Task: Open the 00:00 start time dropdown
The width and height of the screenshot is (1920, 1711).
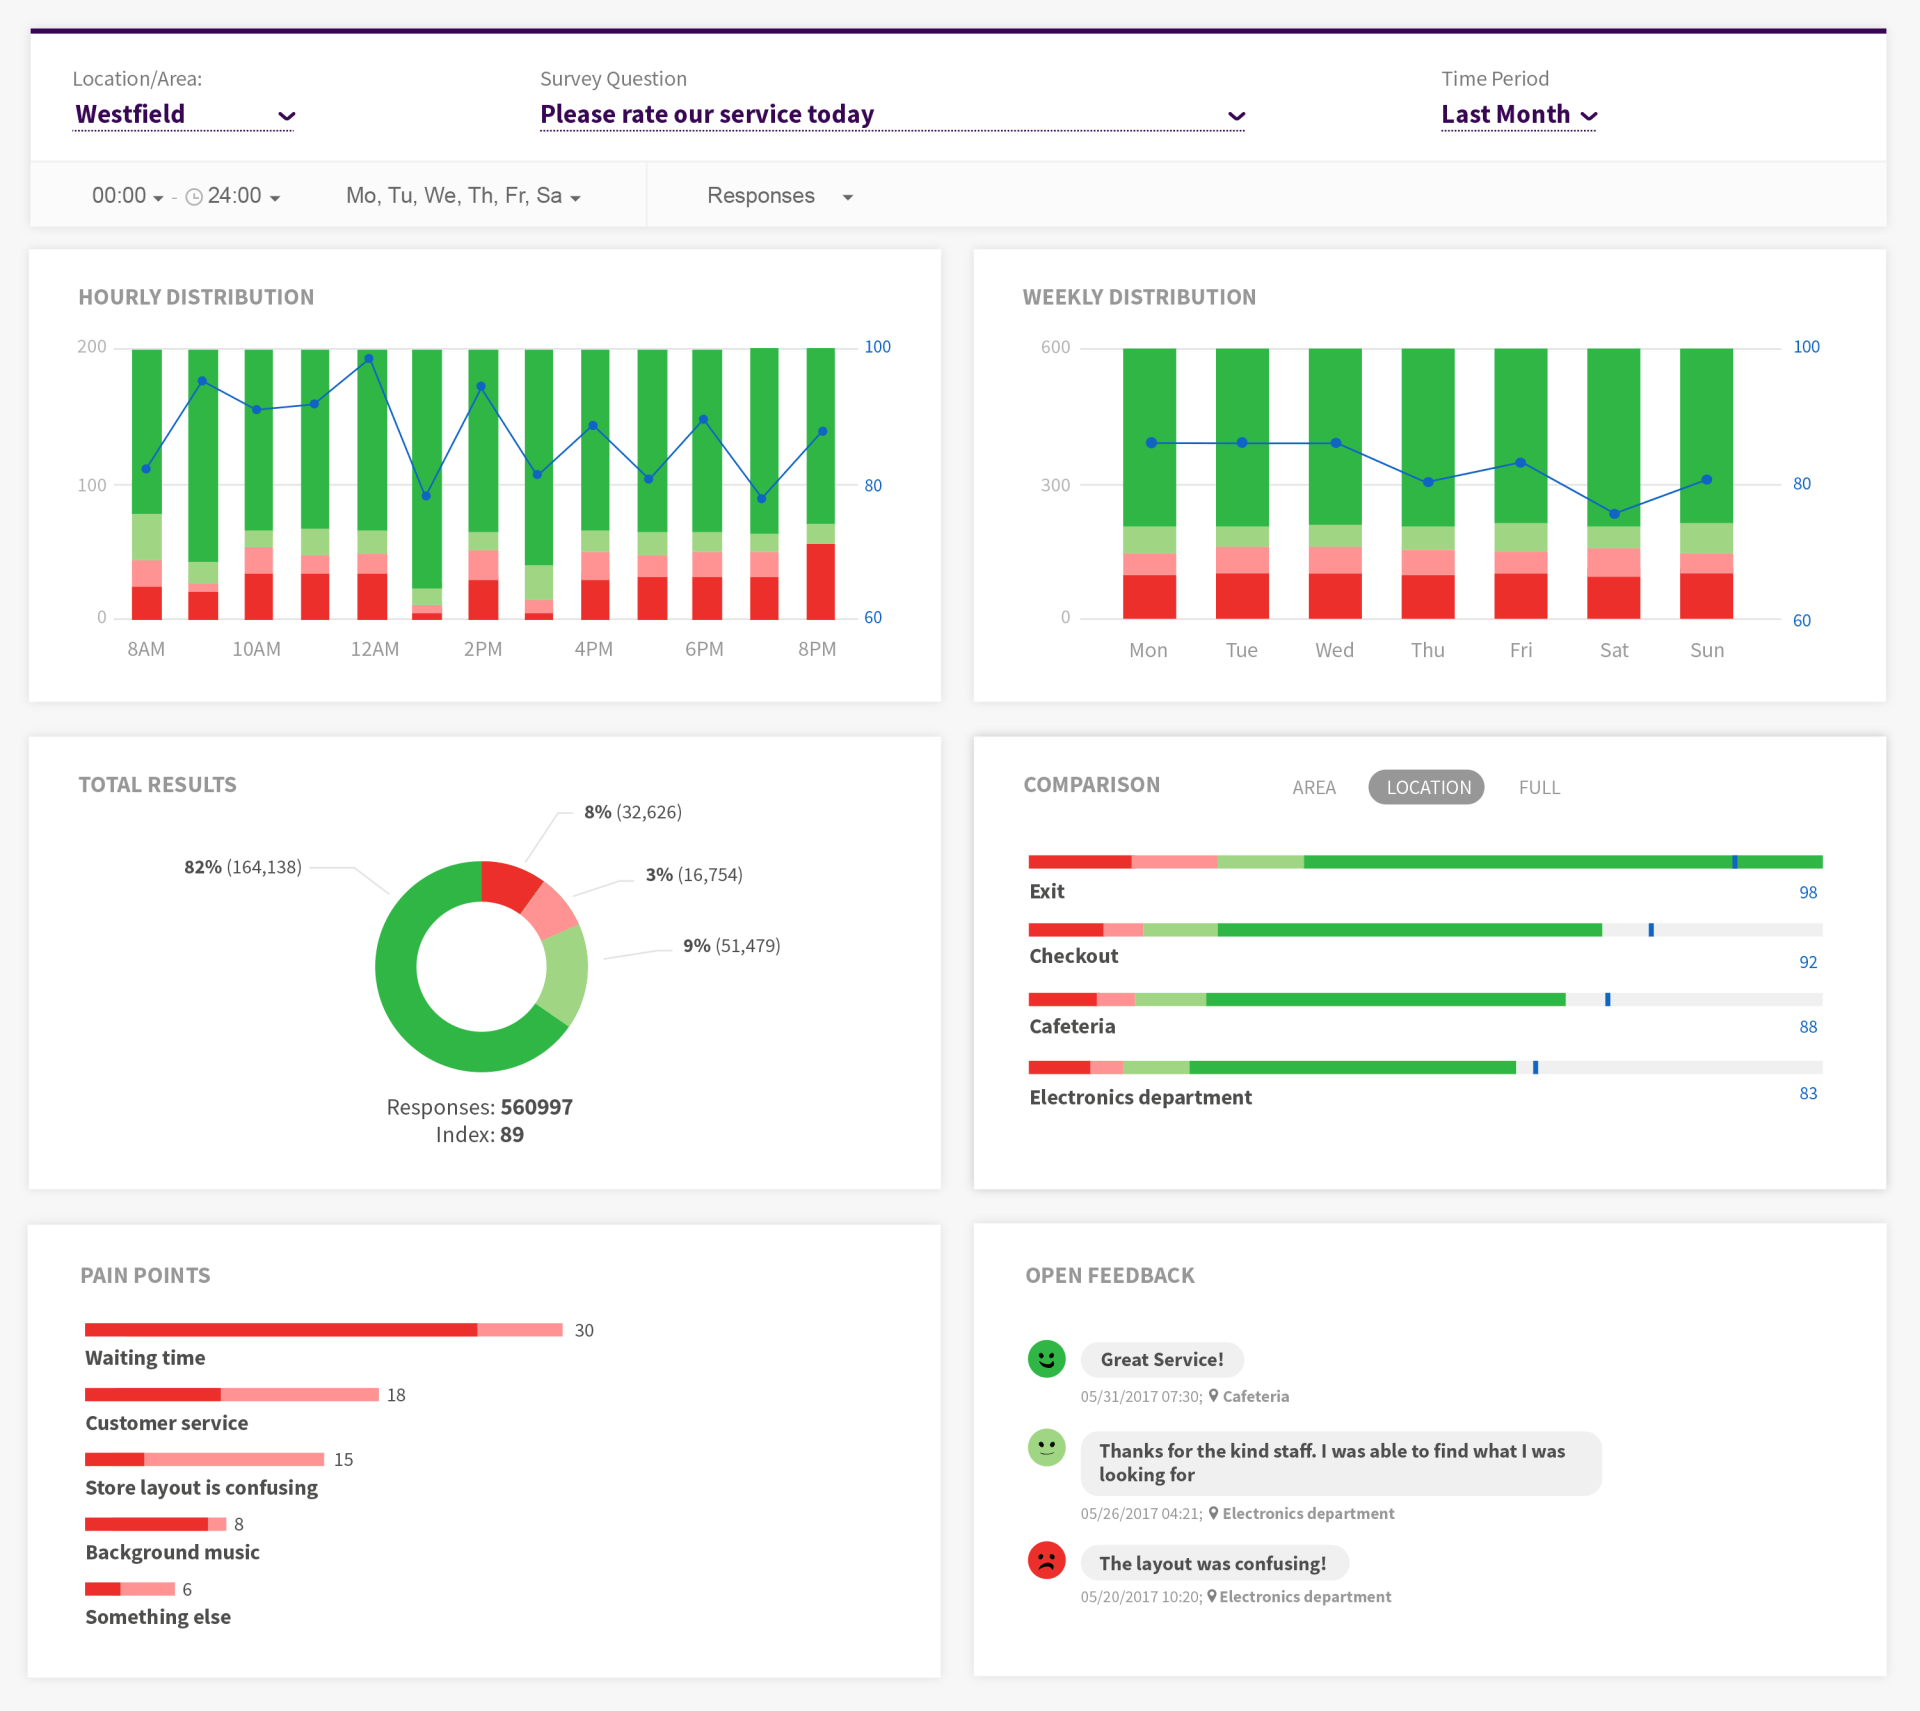Action: pyautogui.click(x=127, y=196)
